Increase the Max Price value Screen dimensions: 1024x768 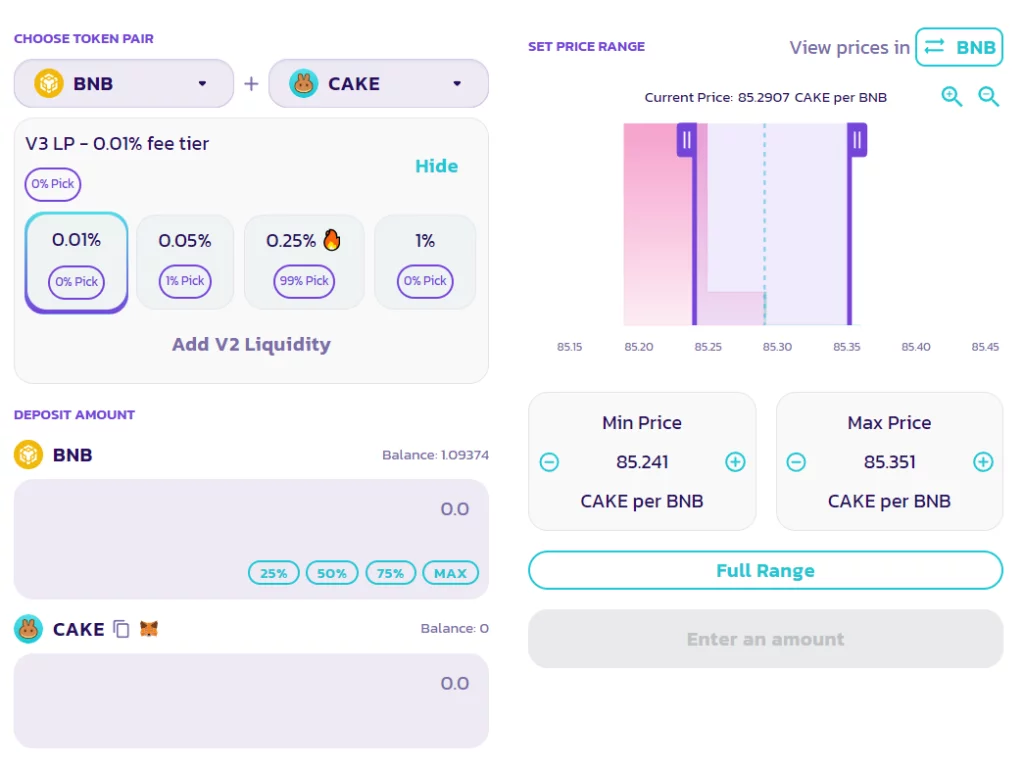pyautogui.click(x=983, y=462)
